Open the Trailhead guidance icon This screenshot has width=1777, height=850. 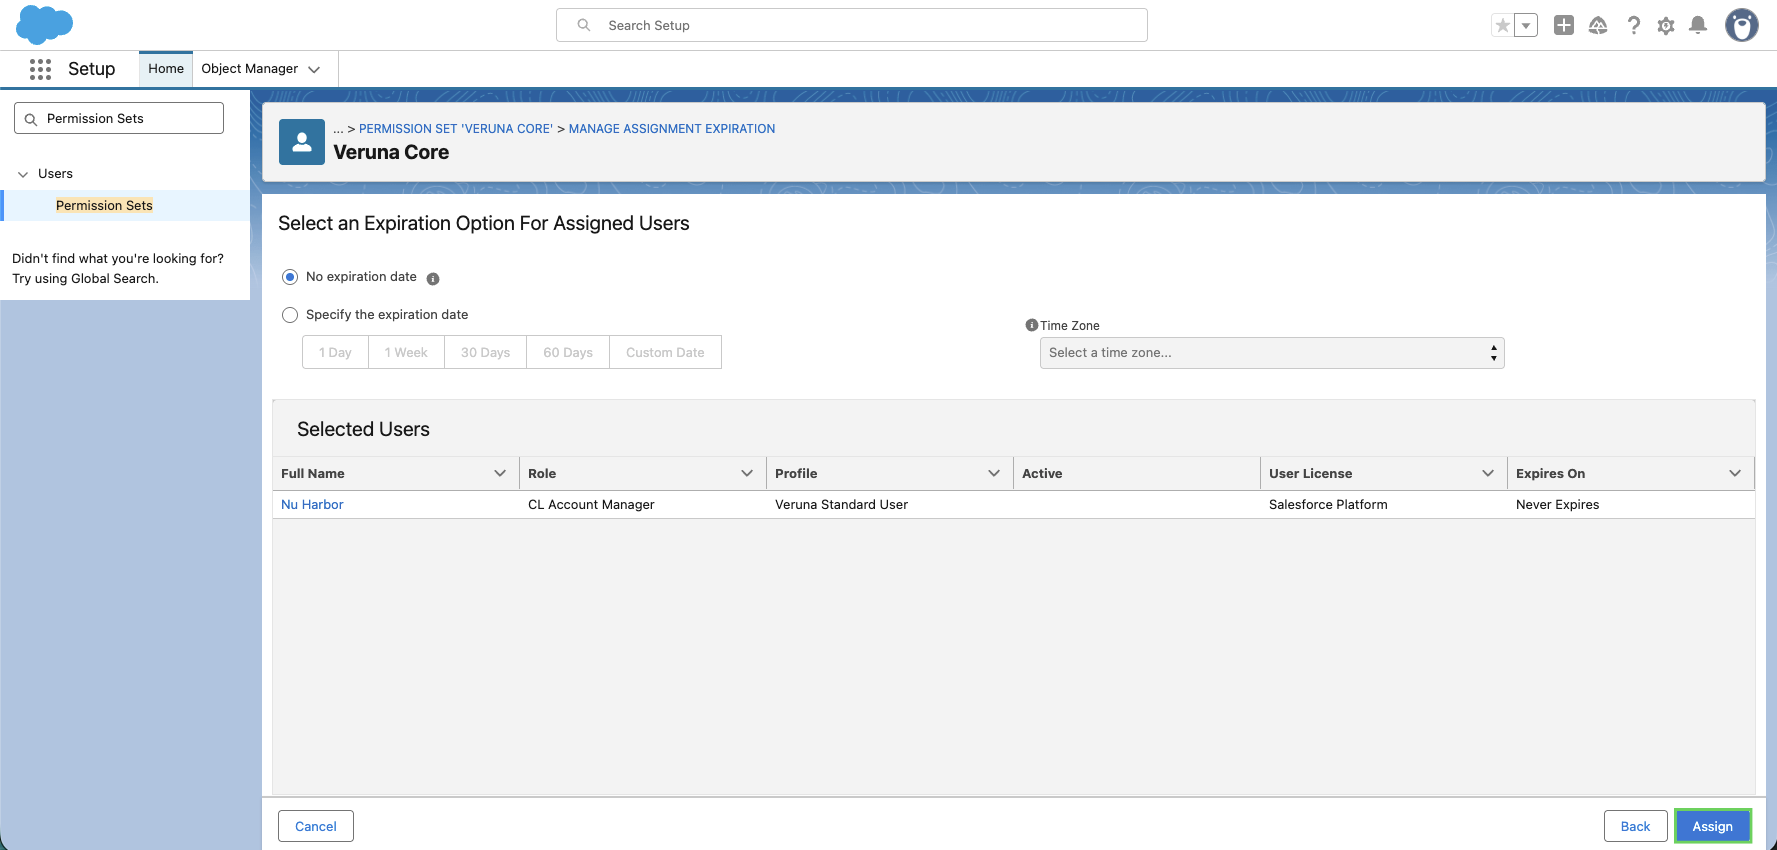click(1598, 26)
